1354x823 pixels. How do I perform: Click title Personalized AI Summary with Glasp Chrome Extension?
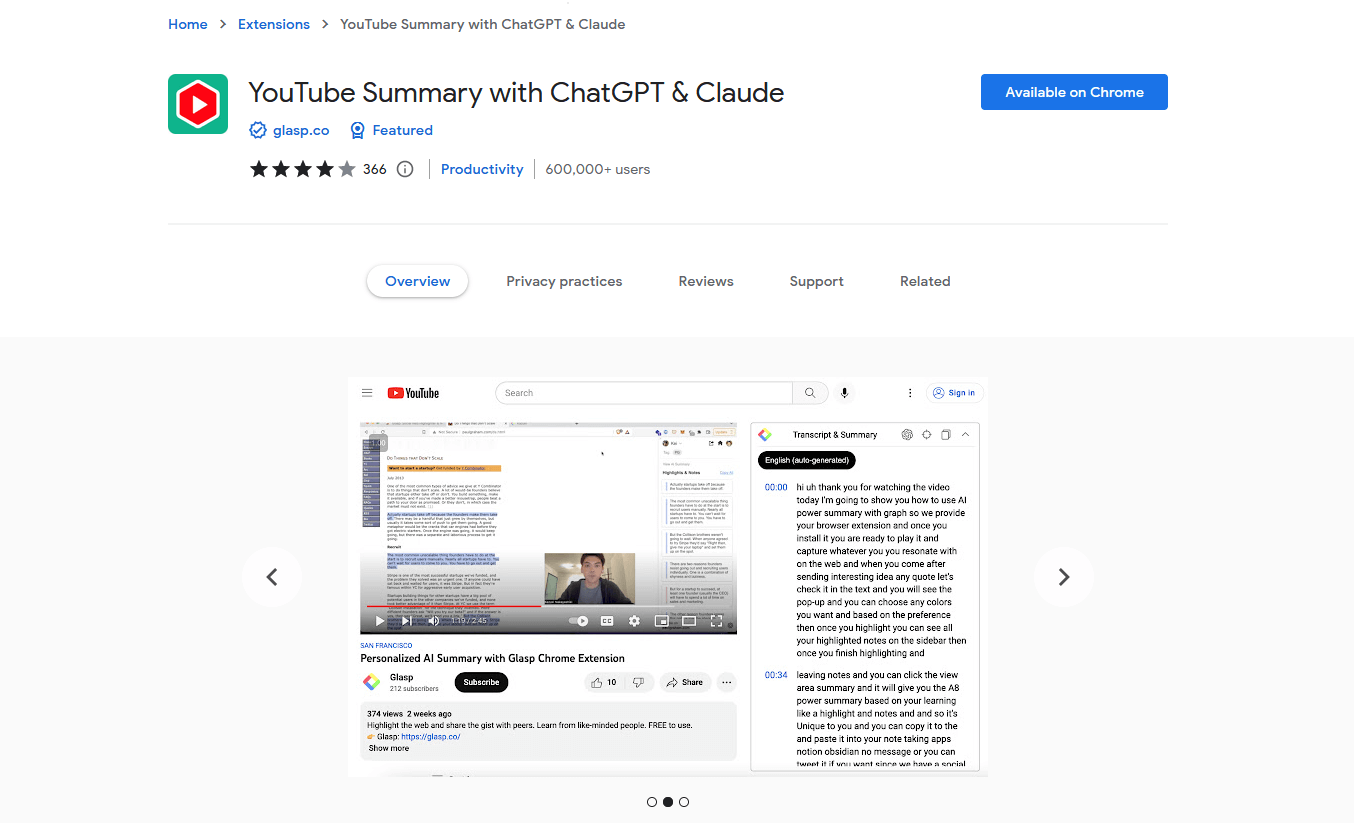(x=492, y=658)
